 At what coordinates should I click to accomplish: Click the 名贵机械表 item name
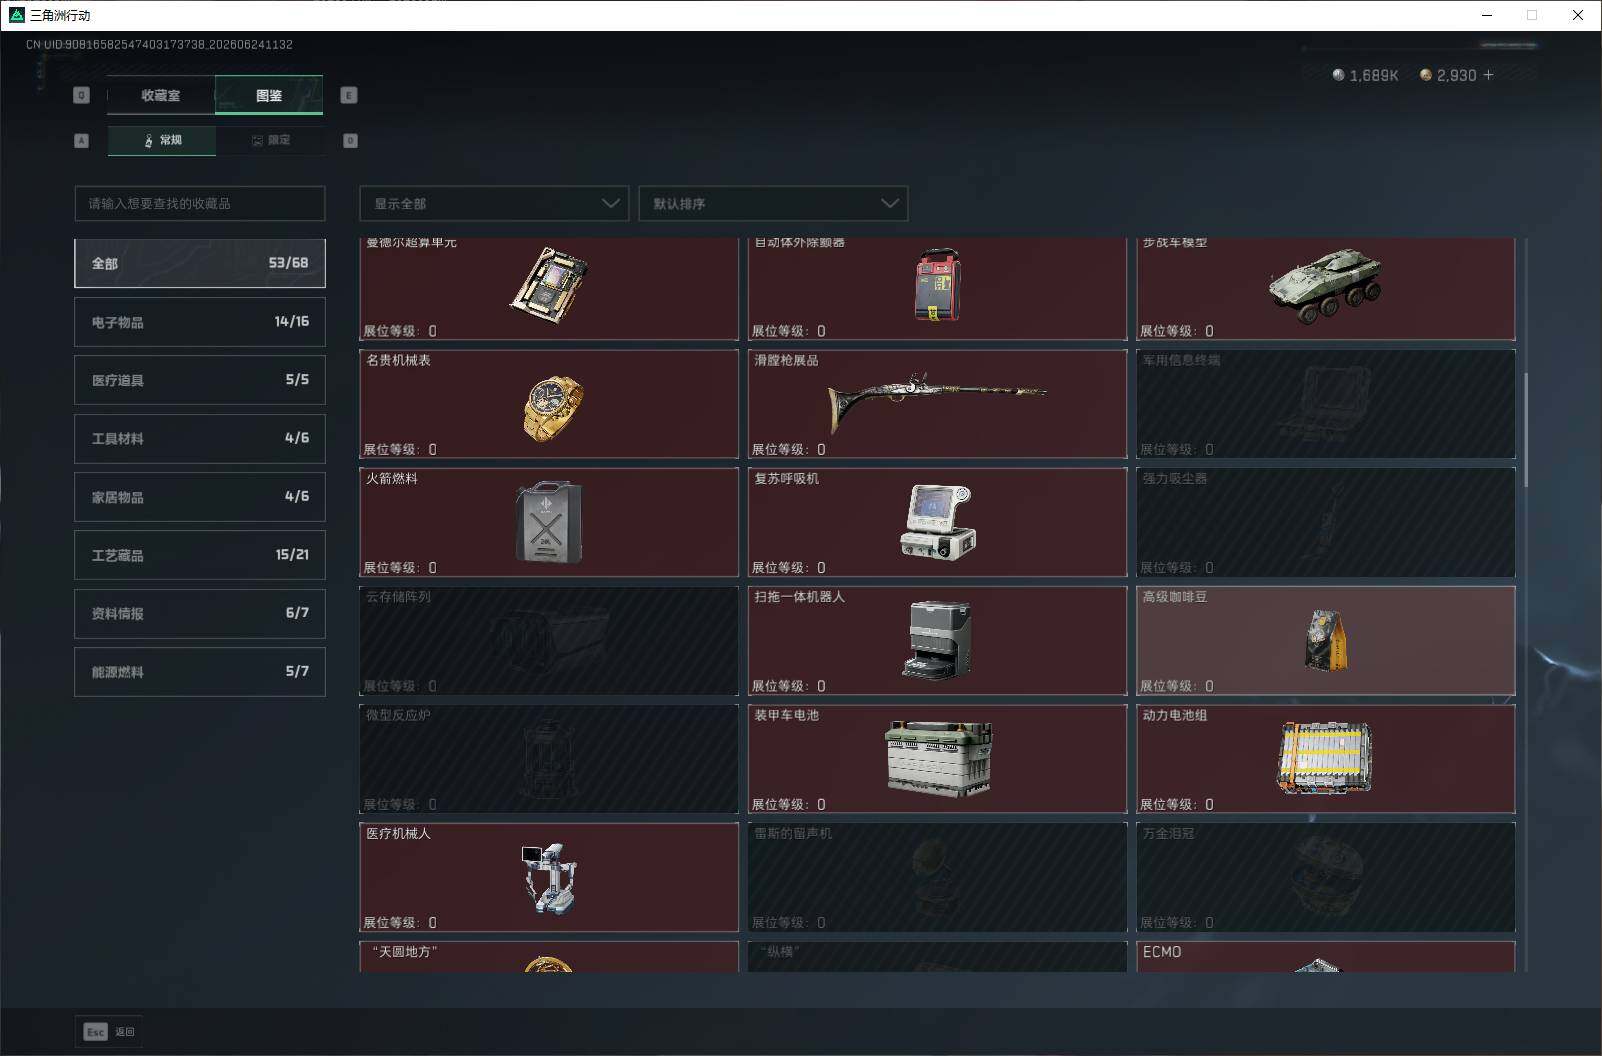point(398,360)
